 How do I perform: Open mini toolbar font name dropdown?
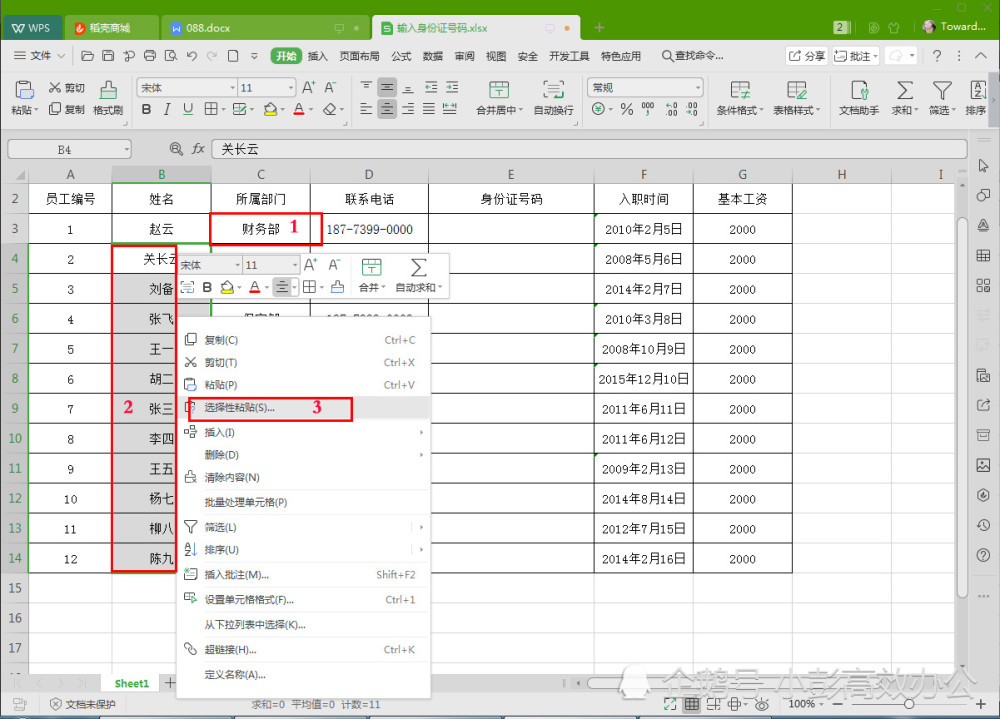237,265
